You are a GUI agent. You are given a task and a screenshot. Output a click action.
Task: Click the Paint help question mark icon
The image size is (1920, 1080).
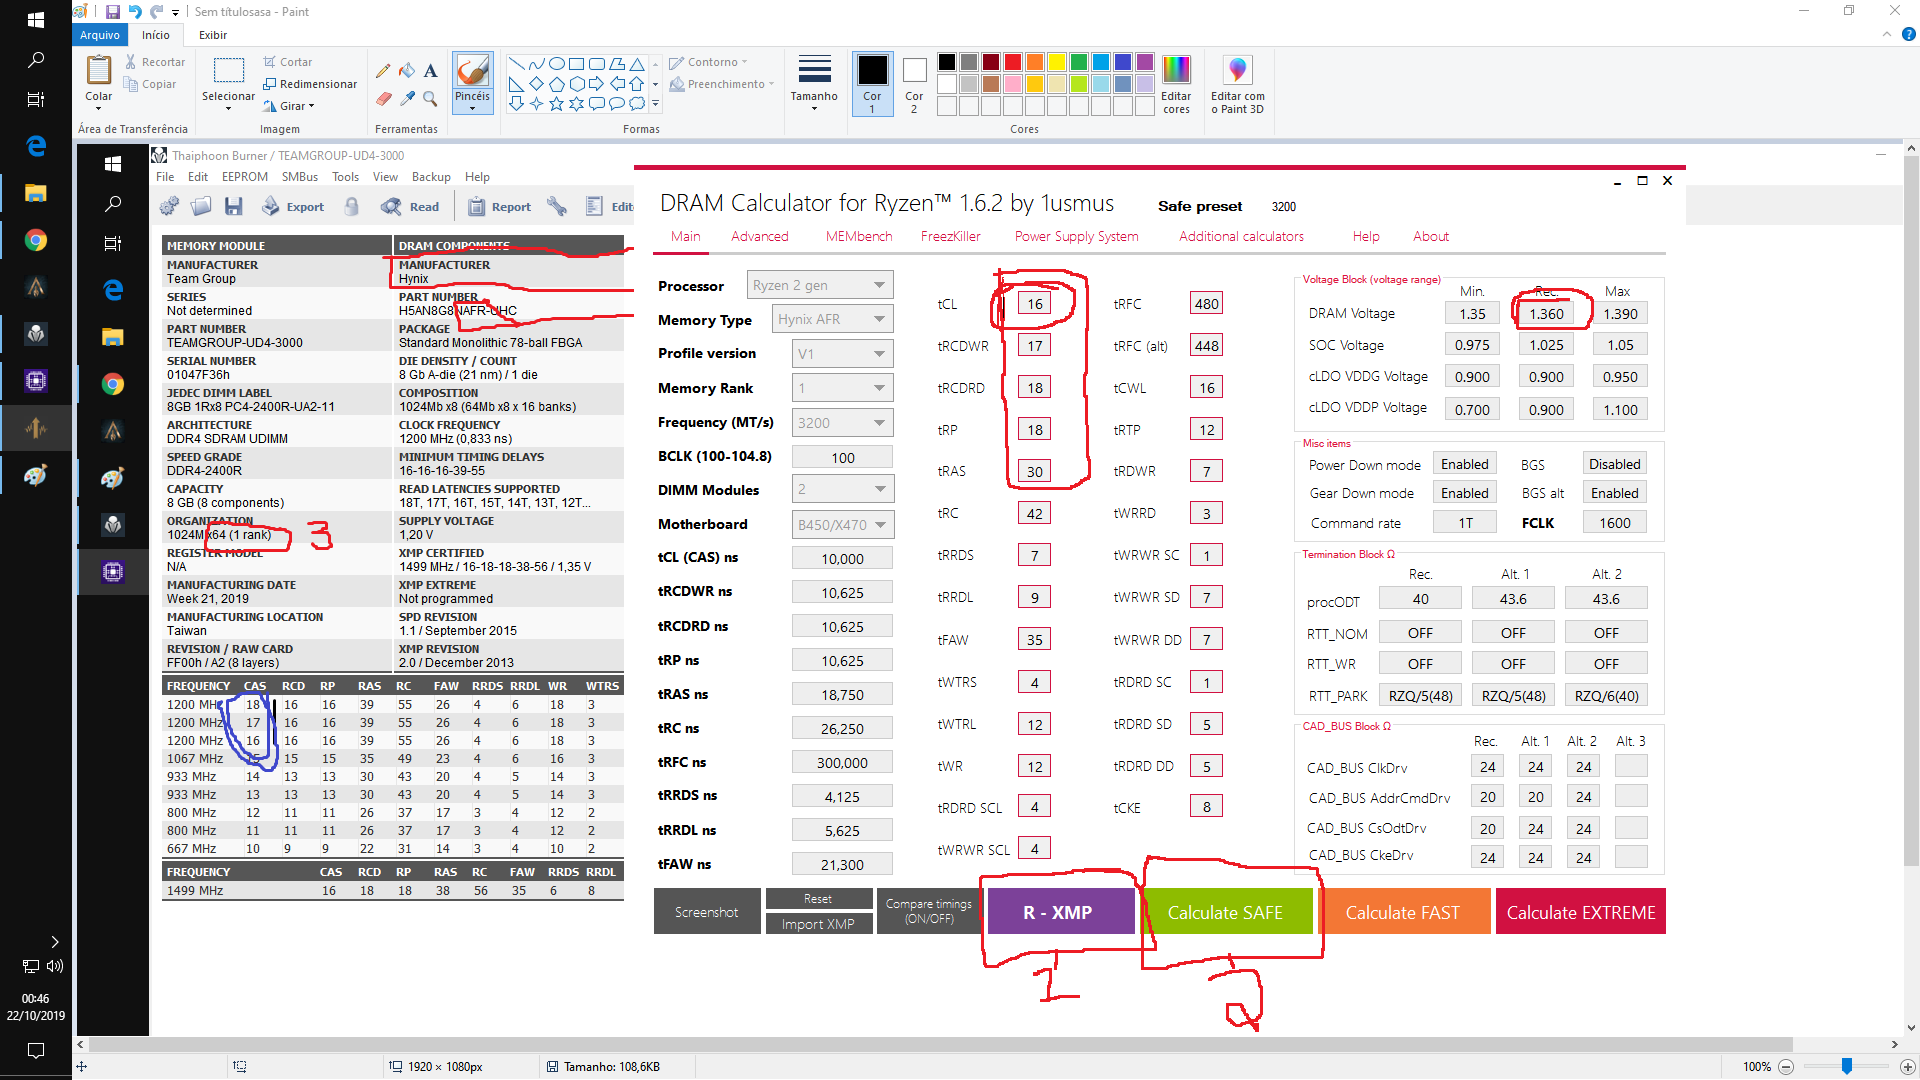(1908, 34)
